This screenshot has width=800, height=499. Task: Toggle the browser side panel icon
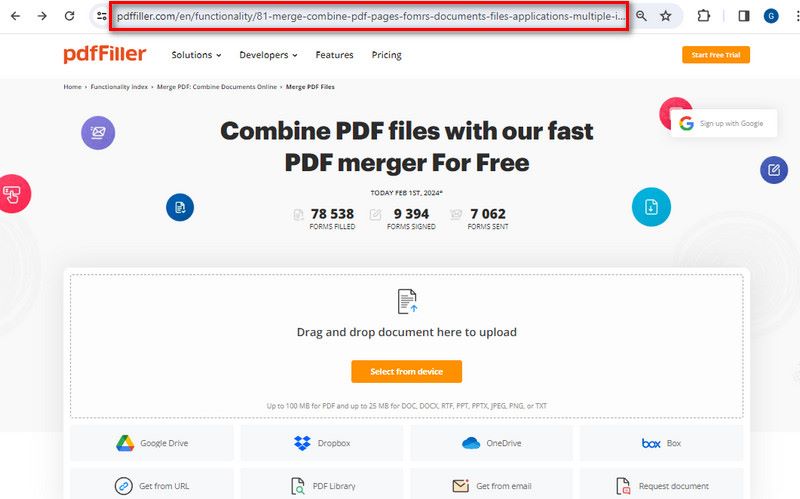tap(744, 16)
